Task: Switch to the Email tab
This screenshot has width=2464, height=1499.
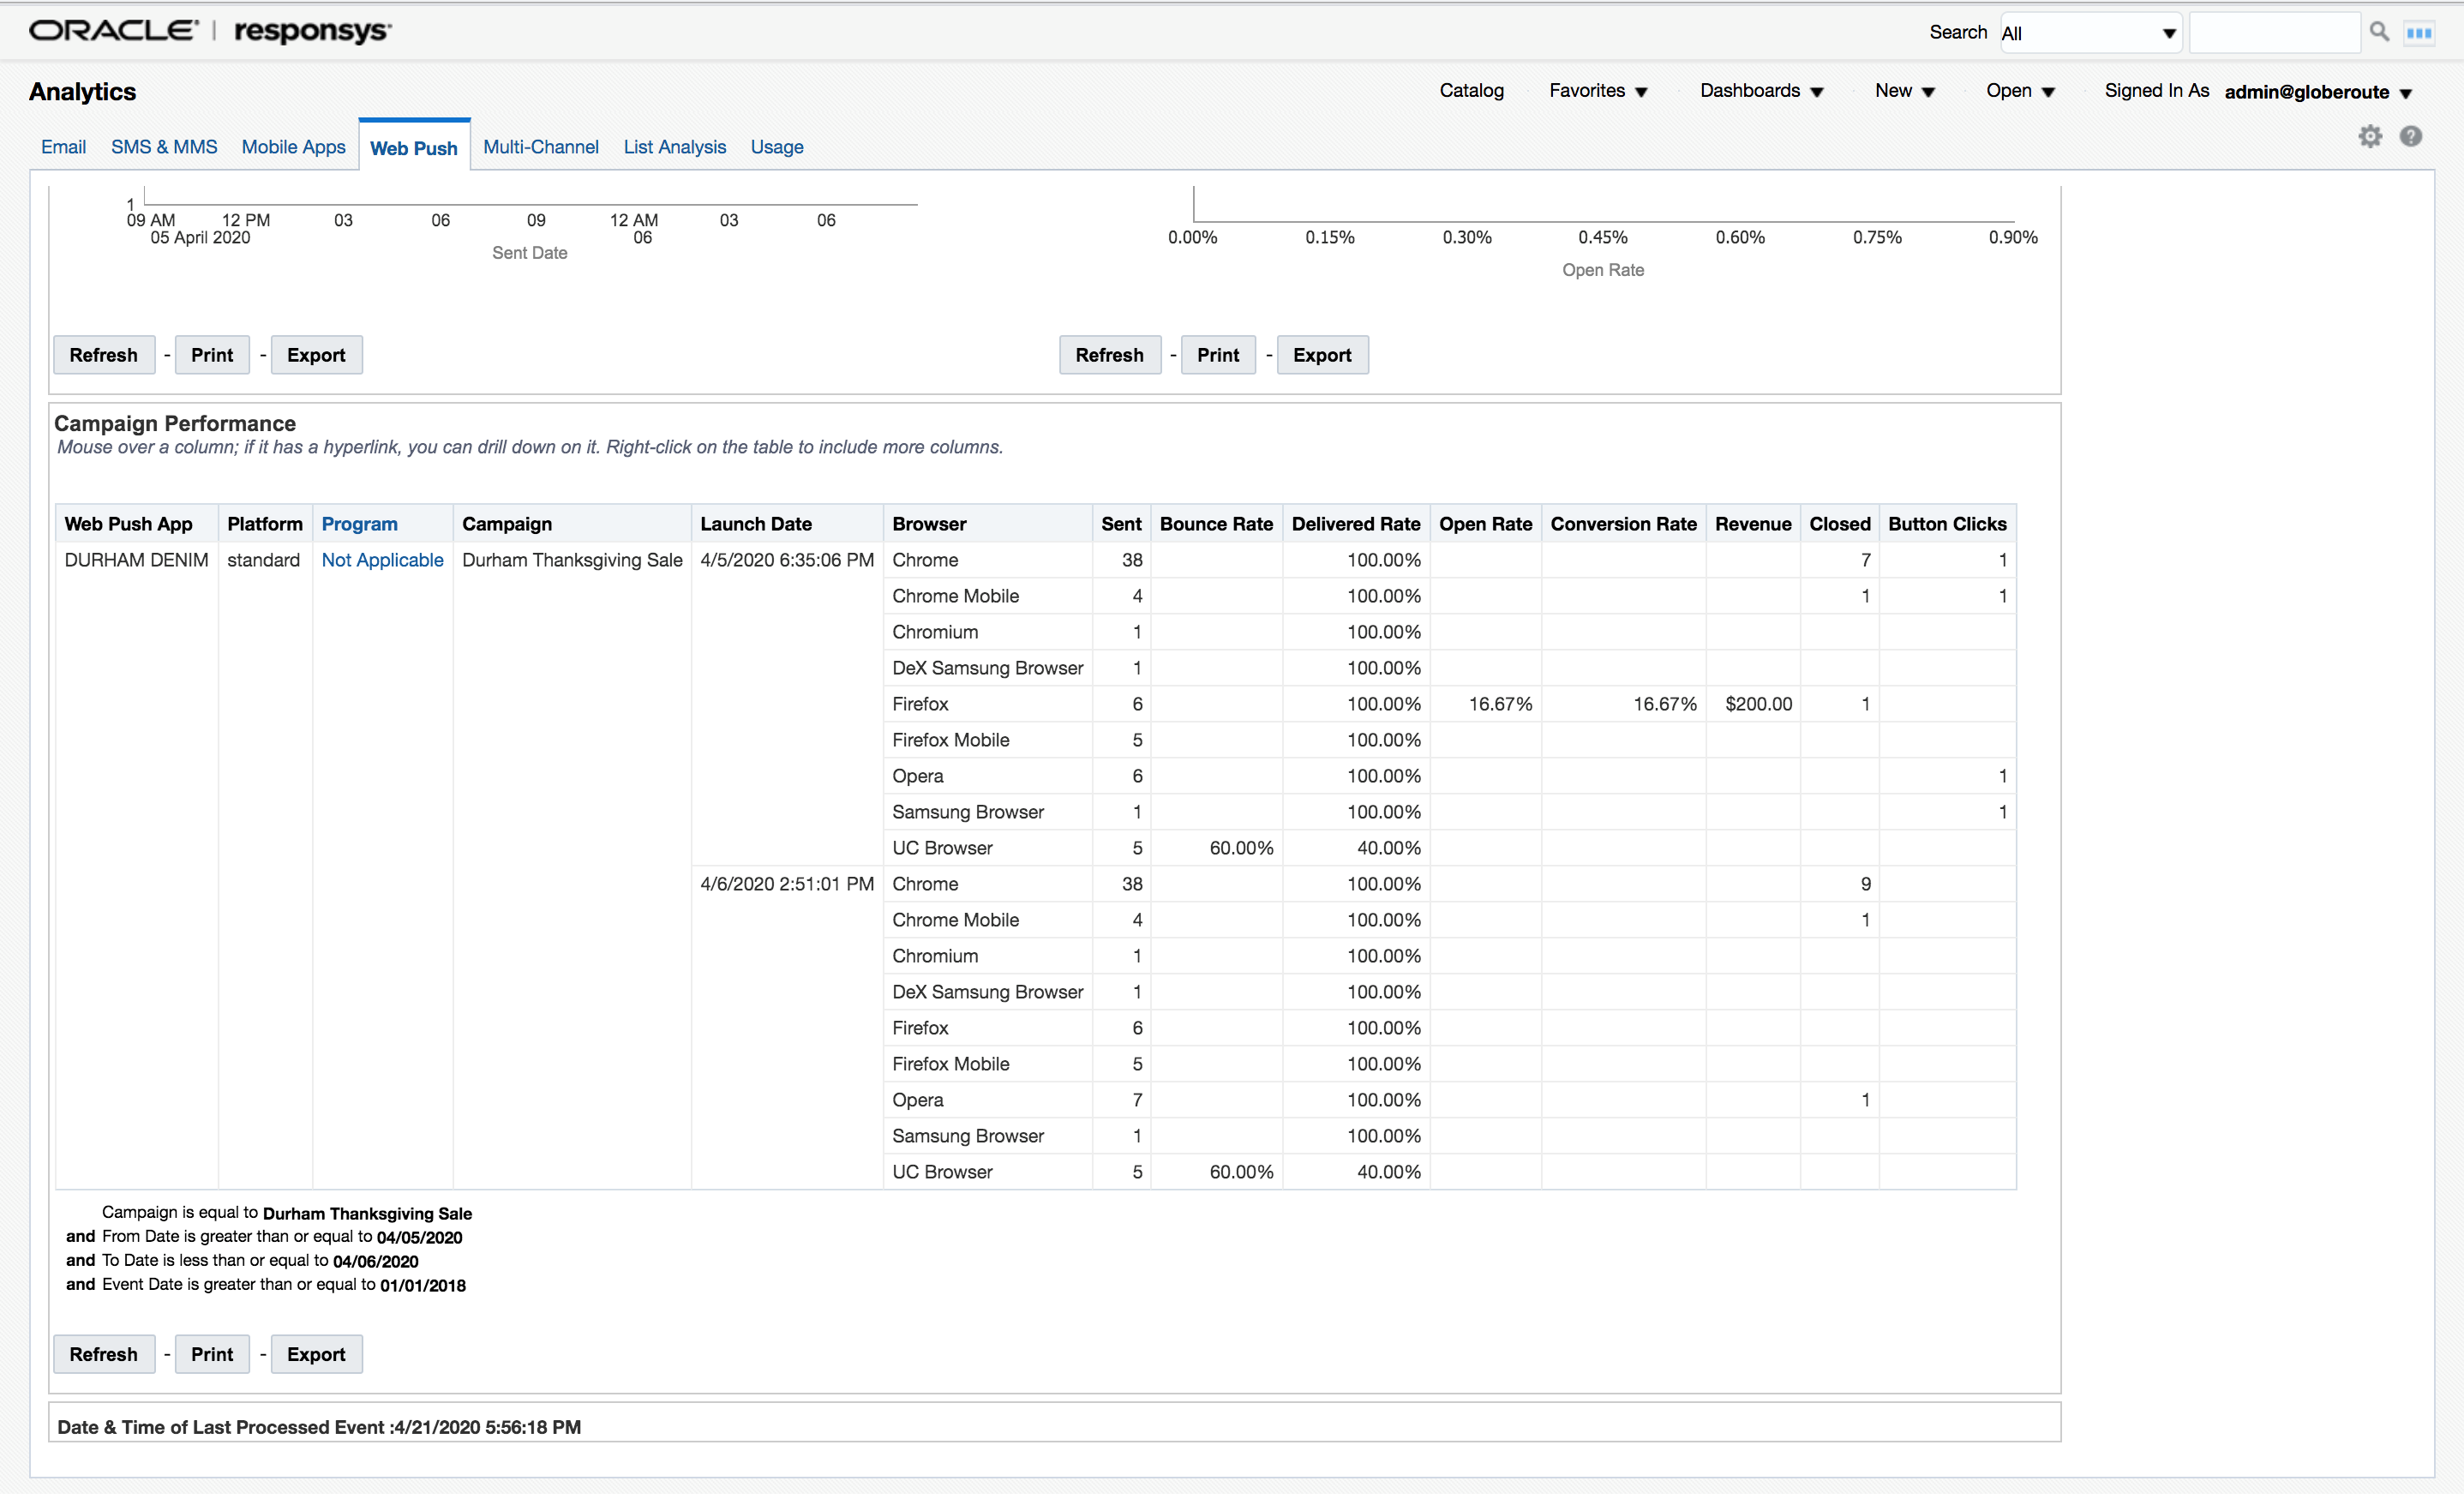Action: (x=63, y=147)
